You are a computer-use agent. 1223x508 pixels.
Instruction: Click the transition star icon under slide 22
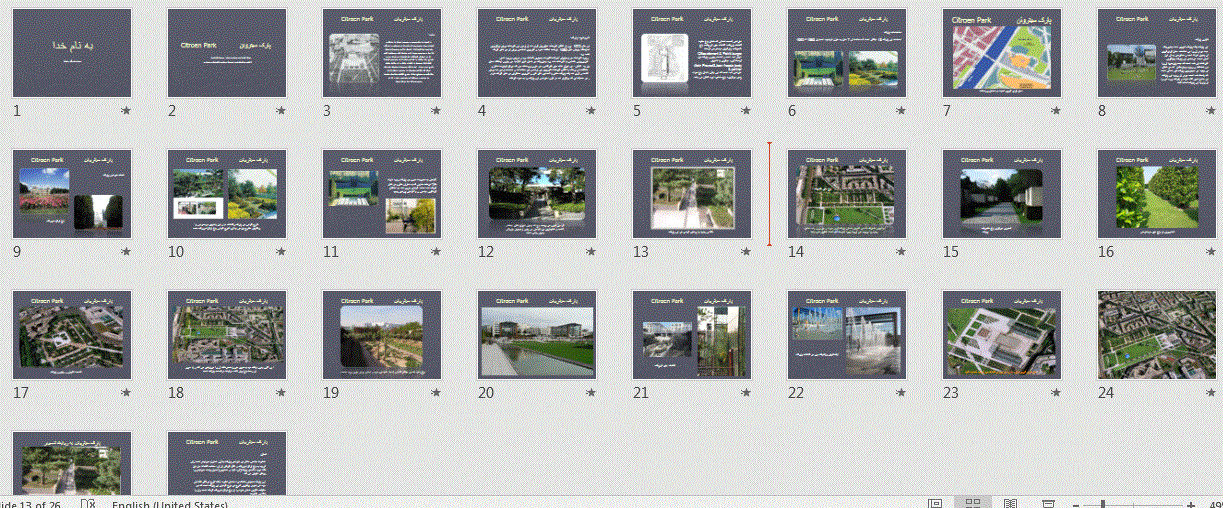coord(901,393)
